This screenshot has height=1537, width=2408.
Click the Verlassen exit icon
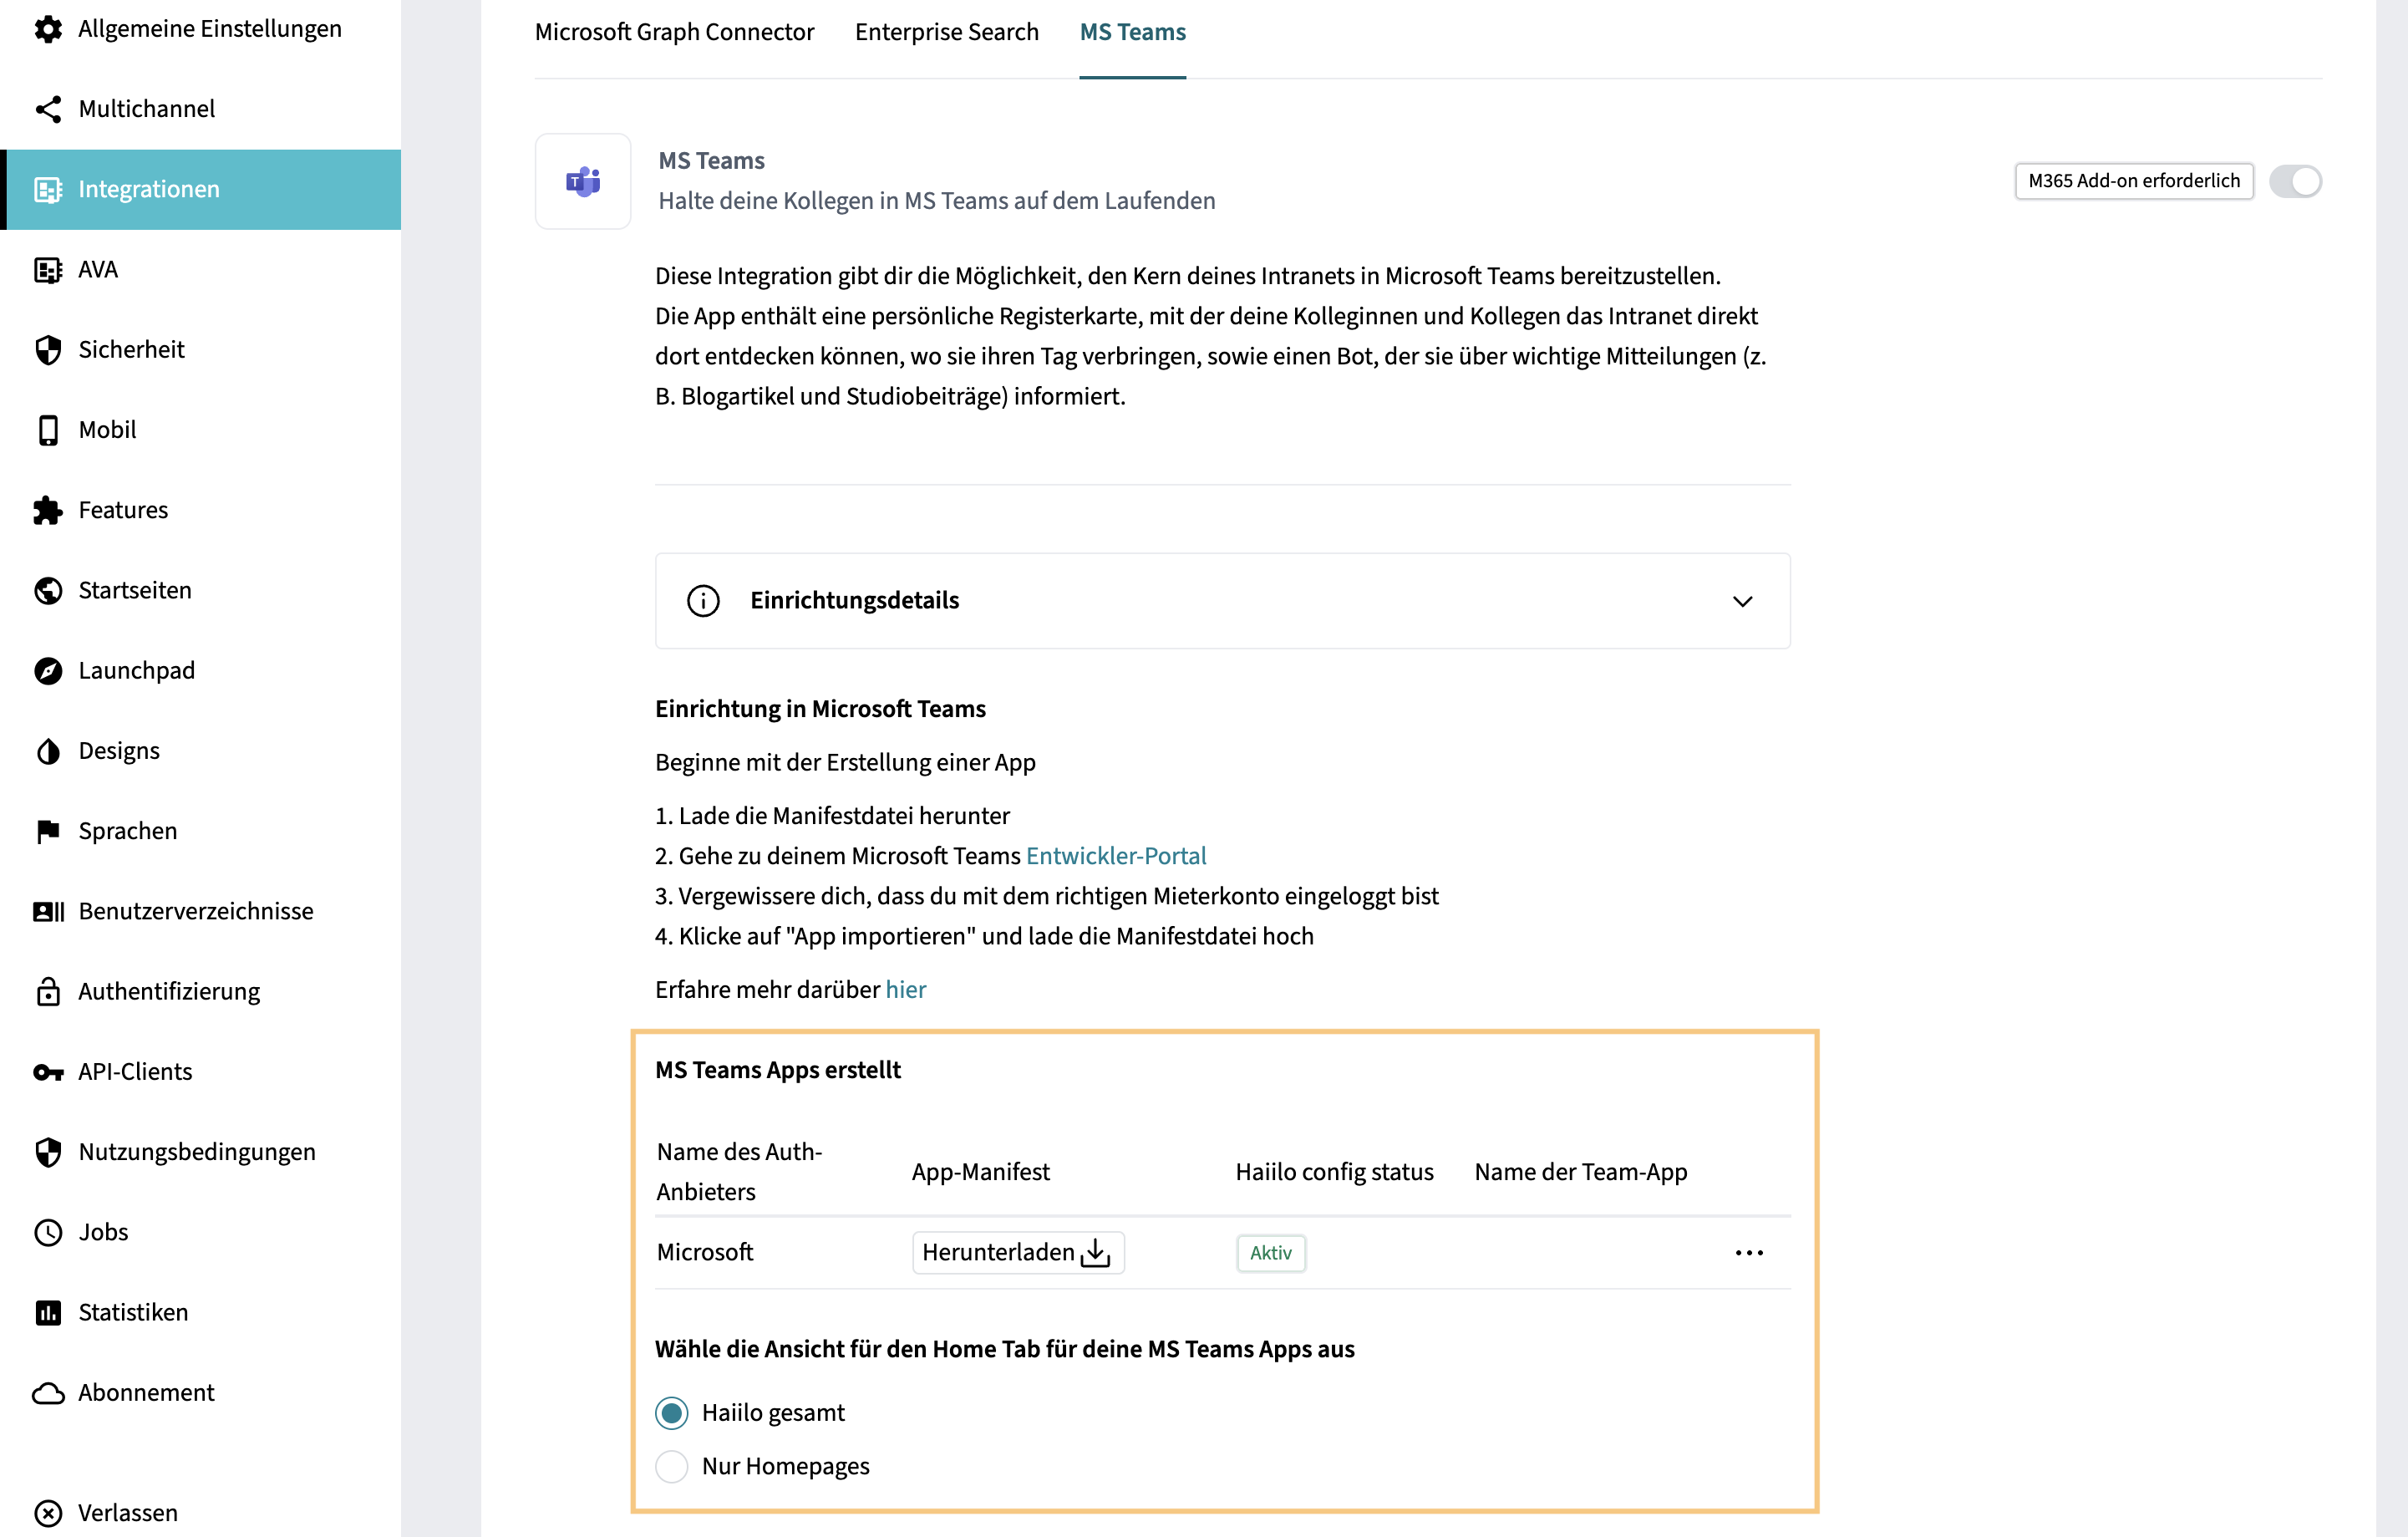48,1513
